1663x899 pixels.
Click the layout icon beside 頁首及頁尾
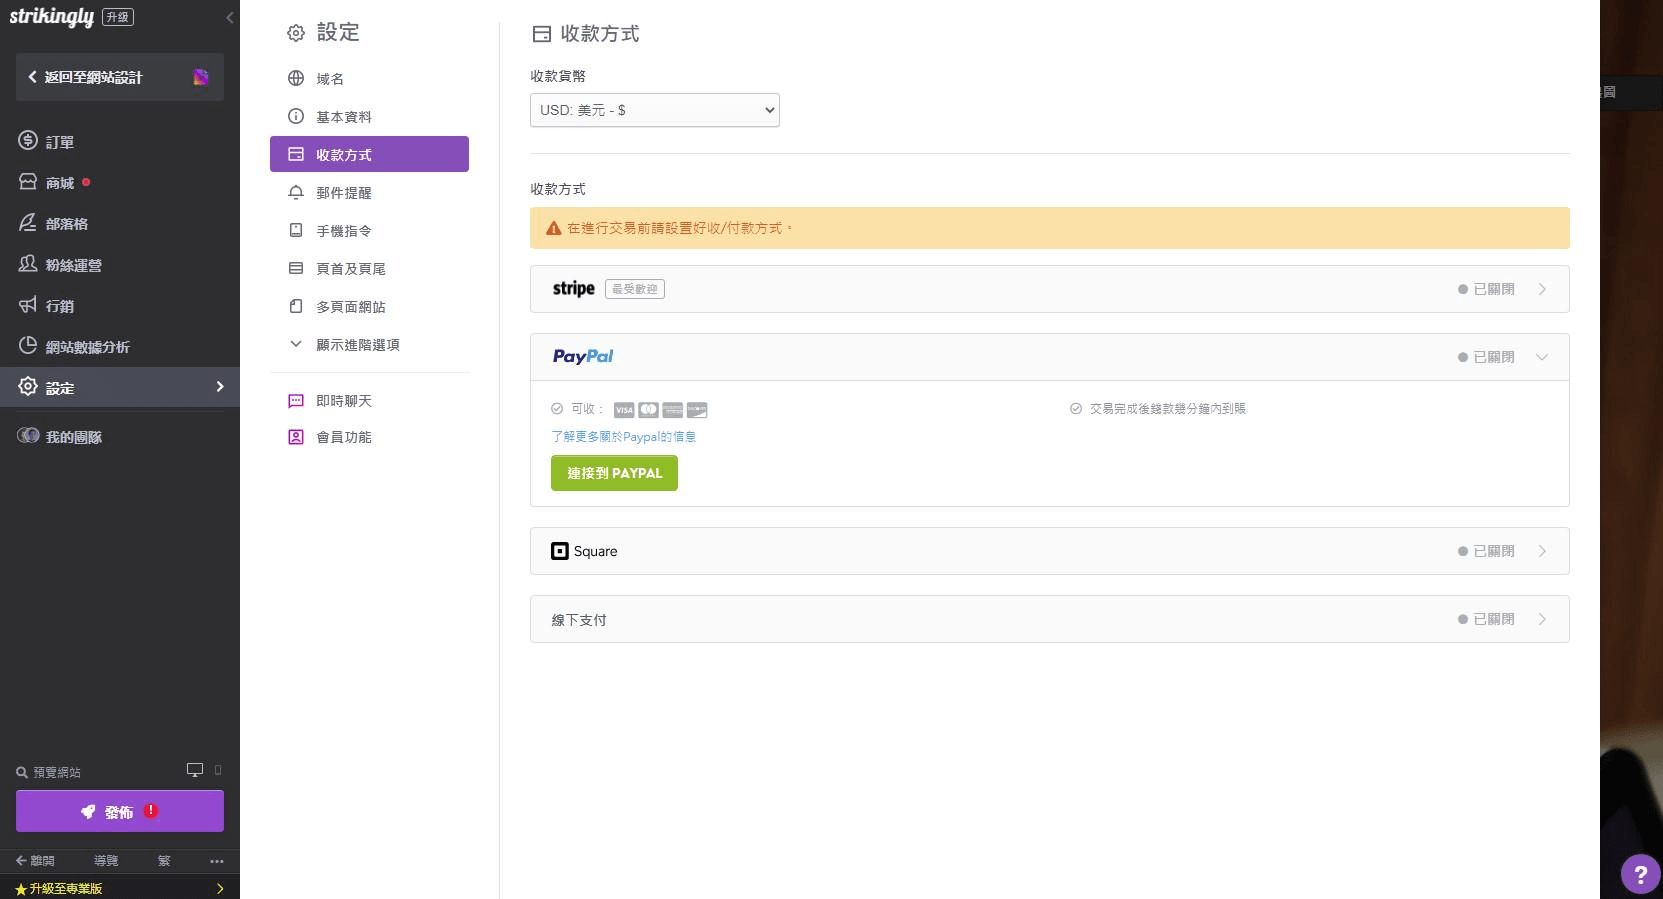point(296,268)
